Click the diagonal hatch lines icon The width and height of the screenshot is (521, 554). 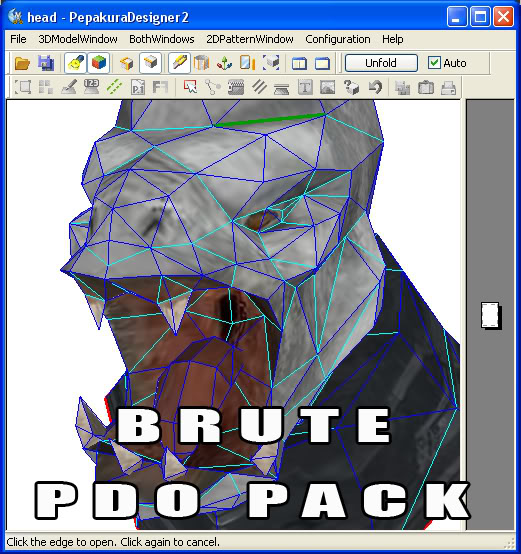259,87
